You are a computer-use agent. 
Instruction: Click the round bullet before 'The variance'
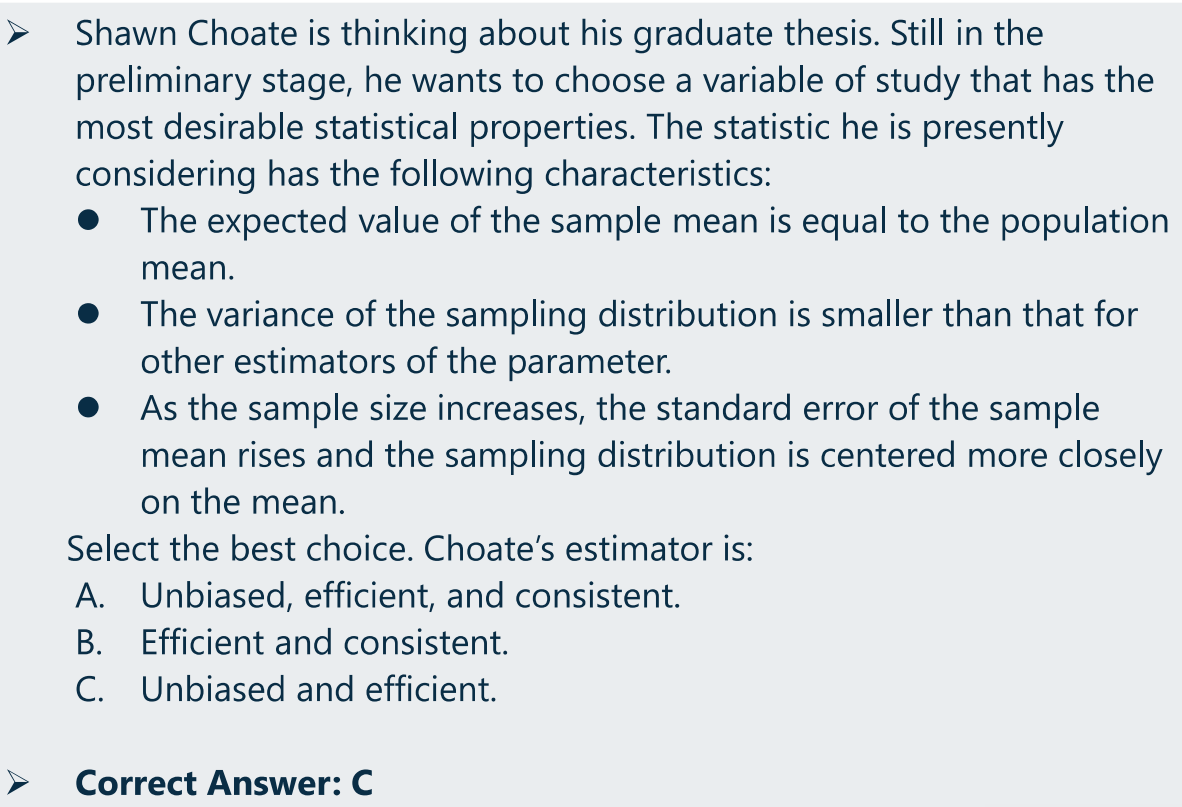(88, 313)
